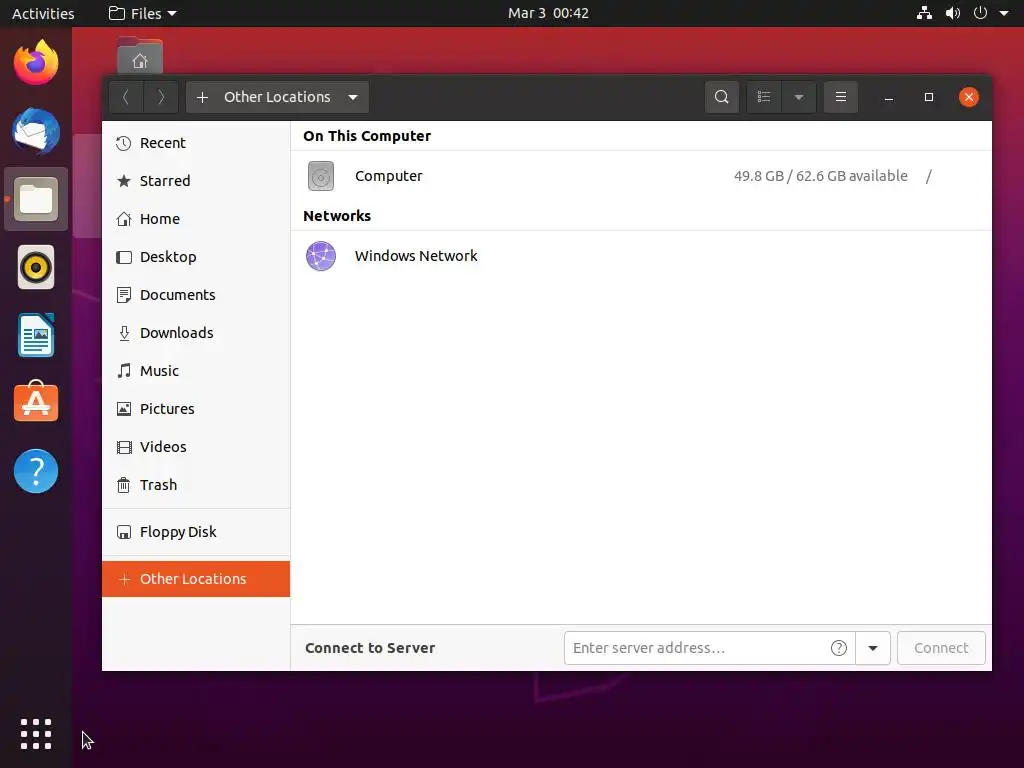Click the house icon beside Home

pos(123,219)
